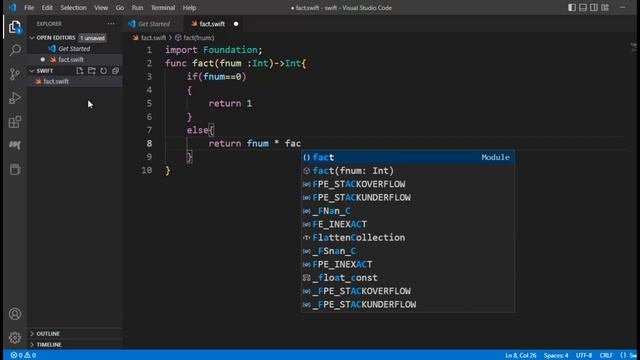Open the Run menu
The height and width of the screenshot is (360, 640).
pos(138,7)
